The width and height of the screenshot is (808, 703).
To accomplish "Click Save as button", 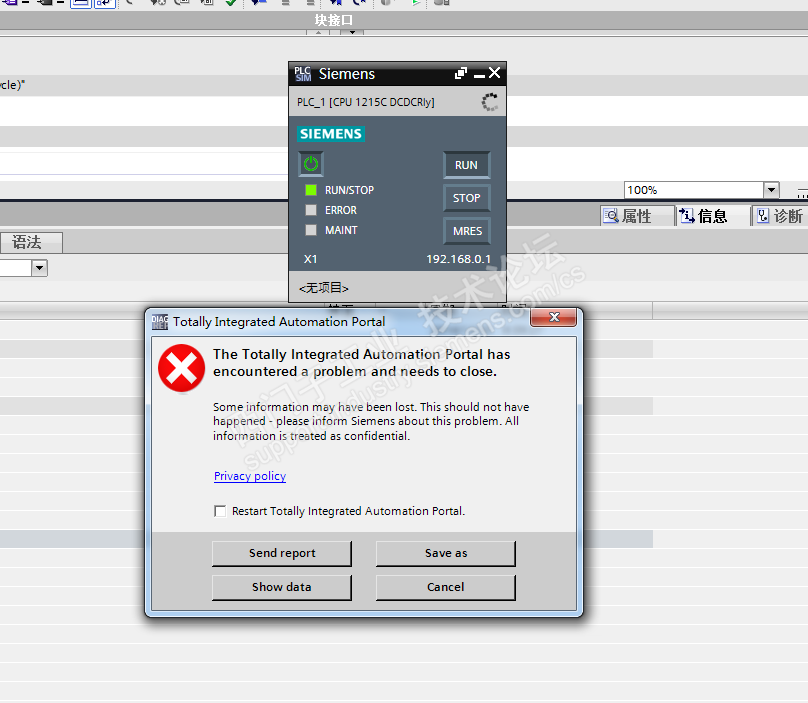I will 446,553.
